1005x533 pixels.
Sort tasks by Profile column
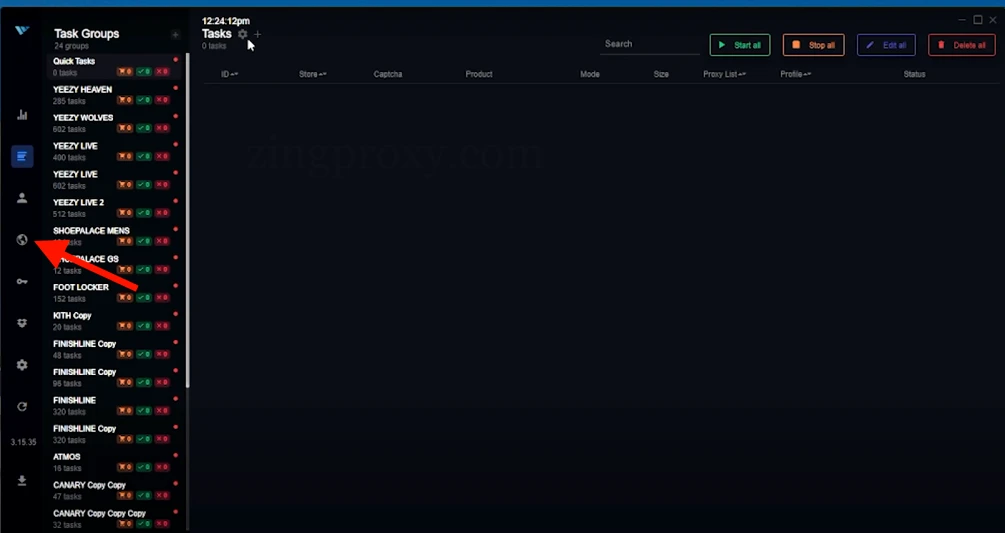tap(795, 74)
